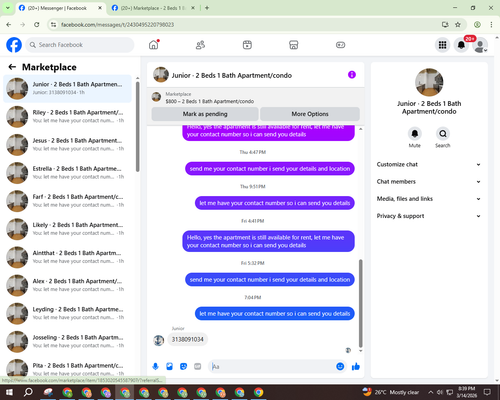
Task: Open the Windows Start menu
Action: [x=9, y=392]
